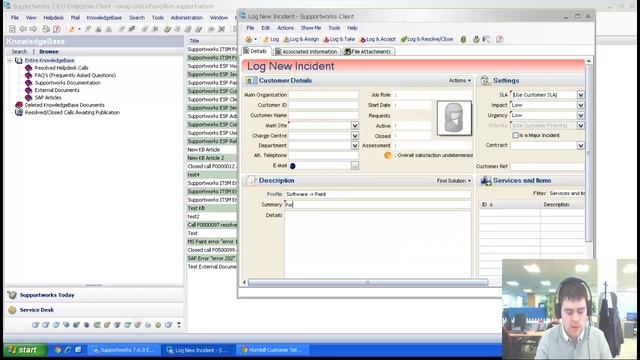640x360 pixels.
Task: Click into the Customer ID field
Action: pos(323,105)
